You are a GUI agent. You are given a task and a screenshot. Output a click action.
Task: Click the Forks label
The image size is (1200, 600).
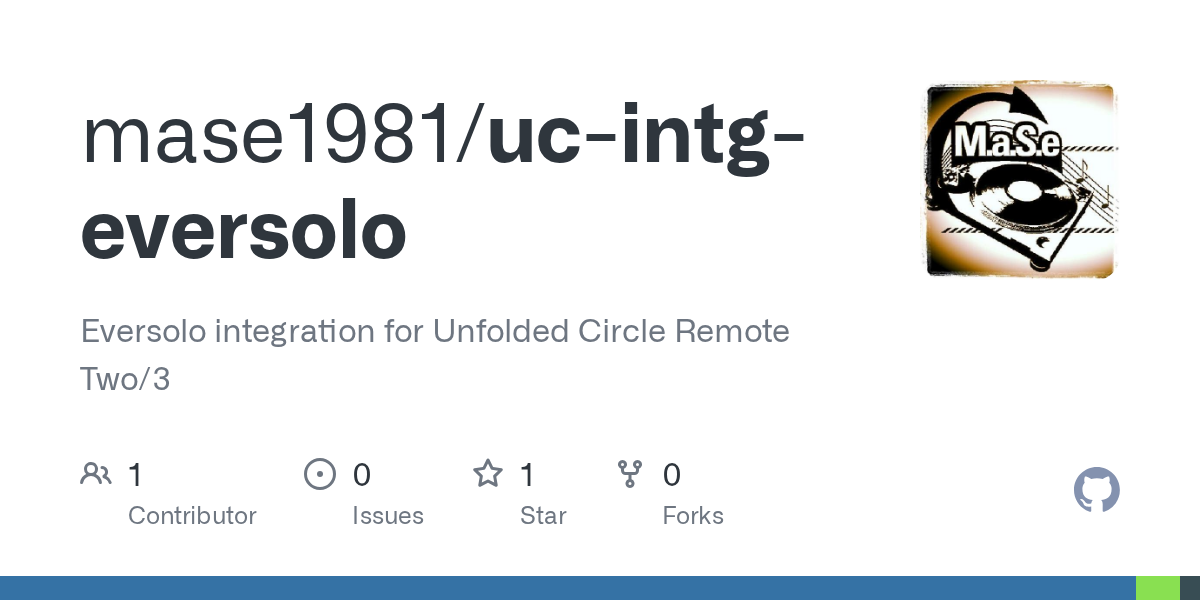[693, 516]
